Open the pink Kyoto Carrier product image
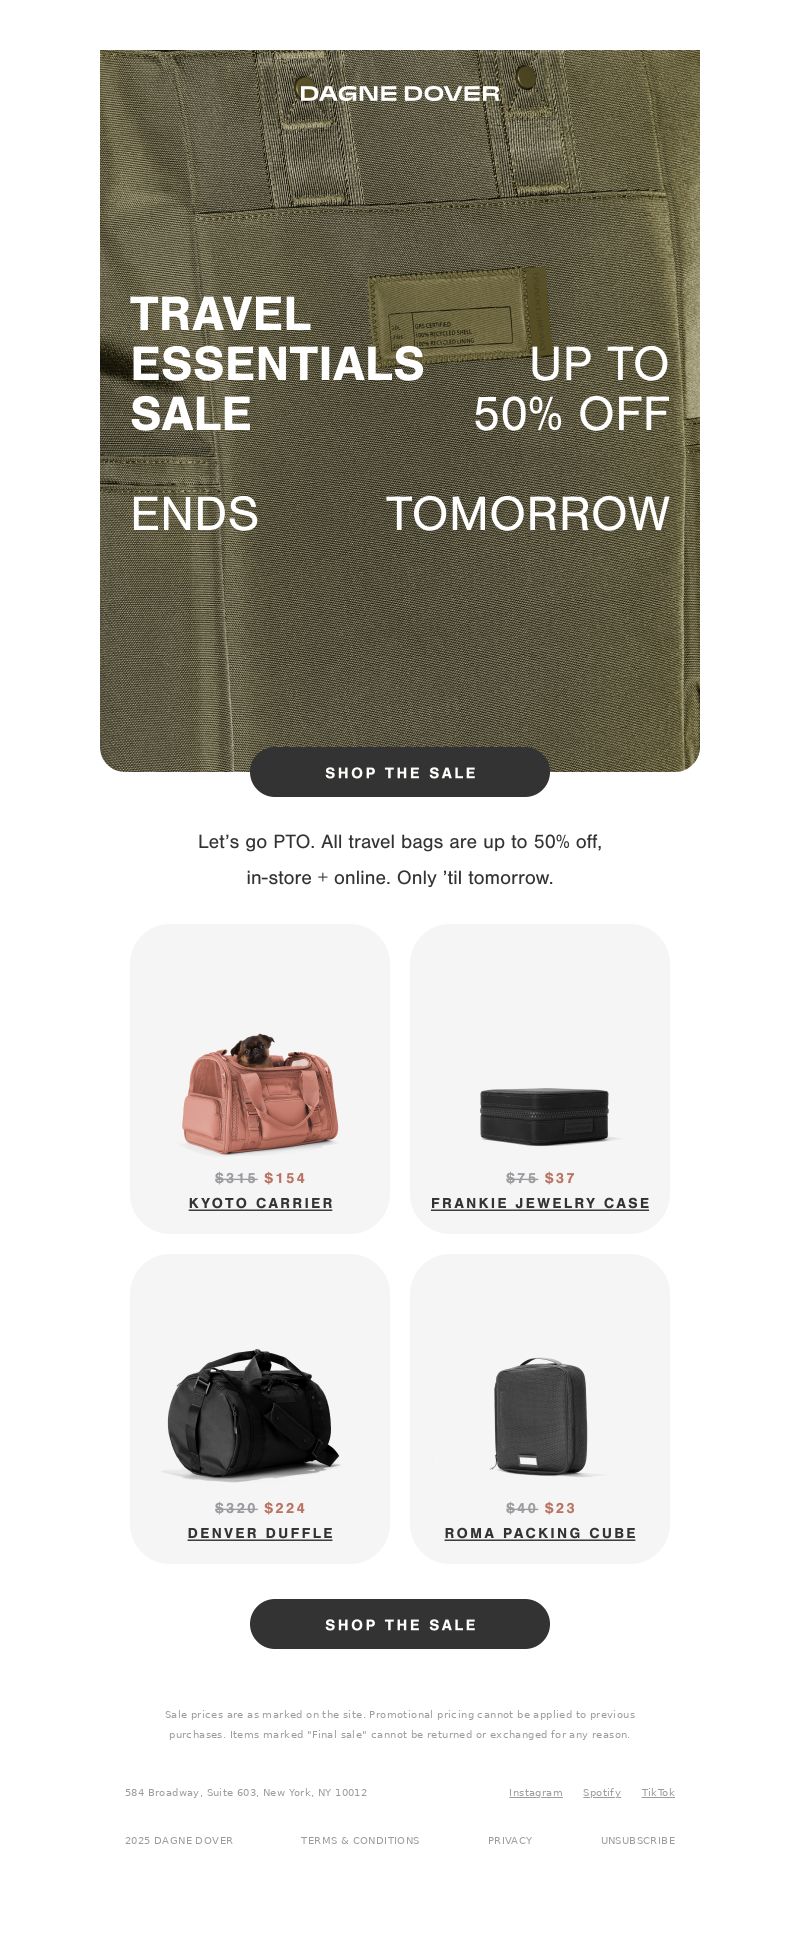 click(x=260, y=1094)
